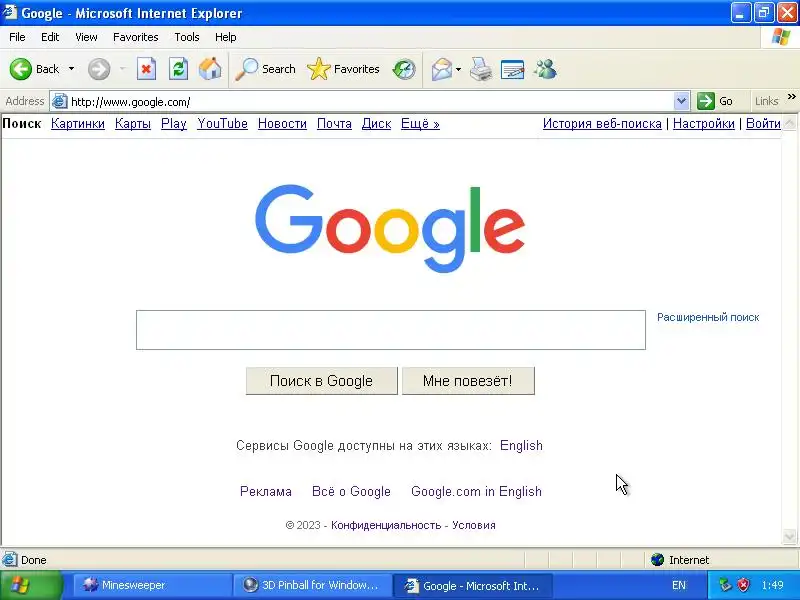Open Google.com in English link

point(476,491)
